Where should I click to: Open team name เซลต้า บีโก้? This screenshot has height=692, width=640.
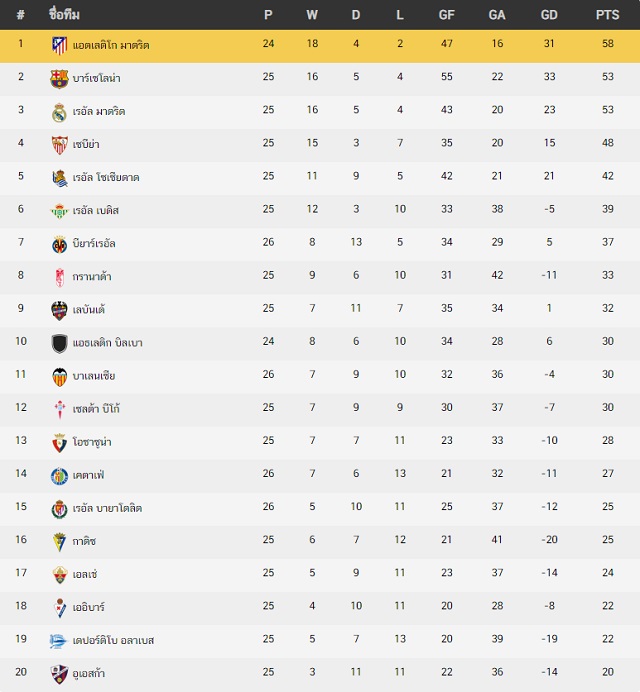tap(96, 409)
